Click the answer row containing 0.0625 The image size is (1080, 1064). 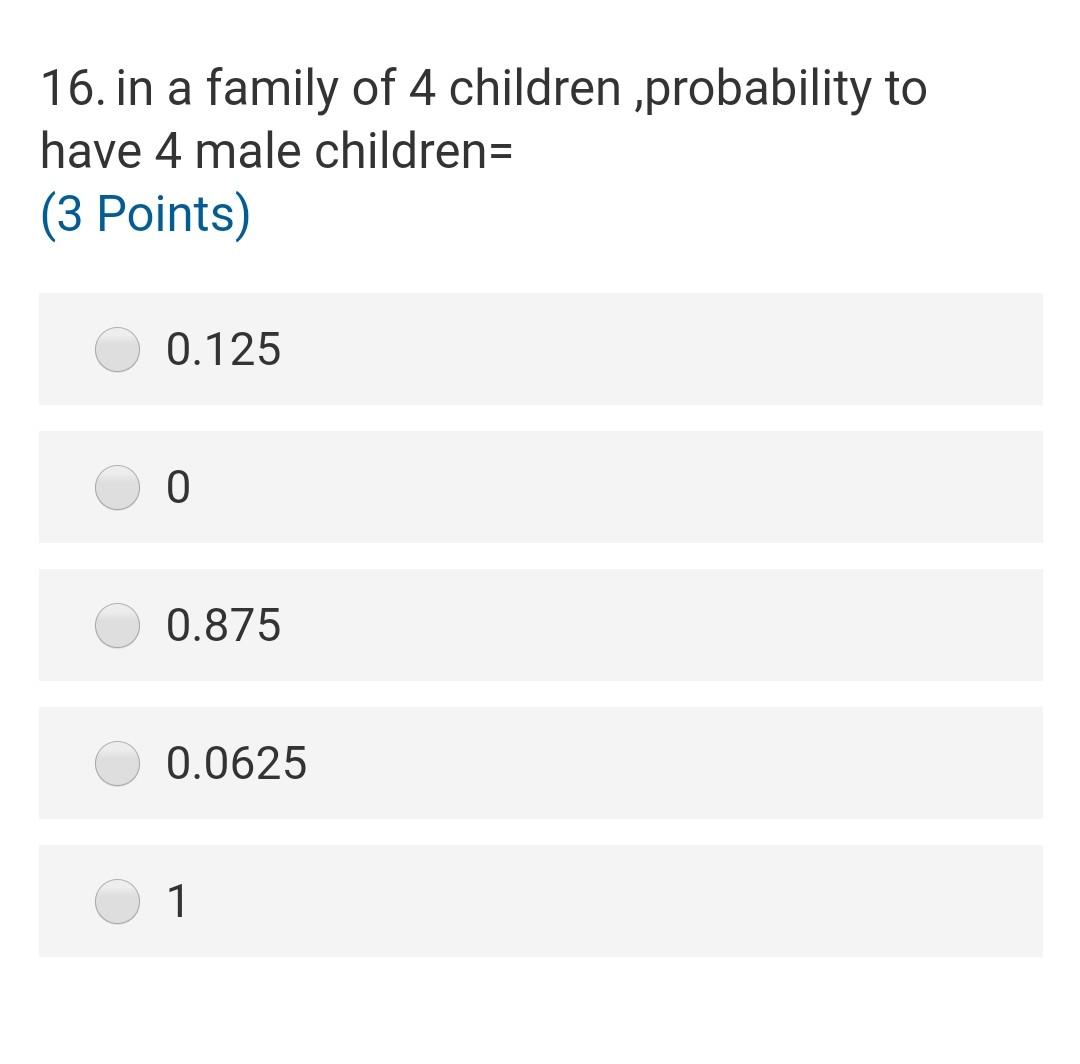tap(540, 763)
